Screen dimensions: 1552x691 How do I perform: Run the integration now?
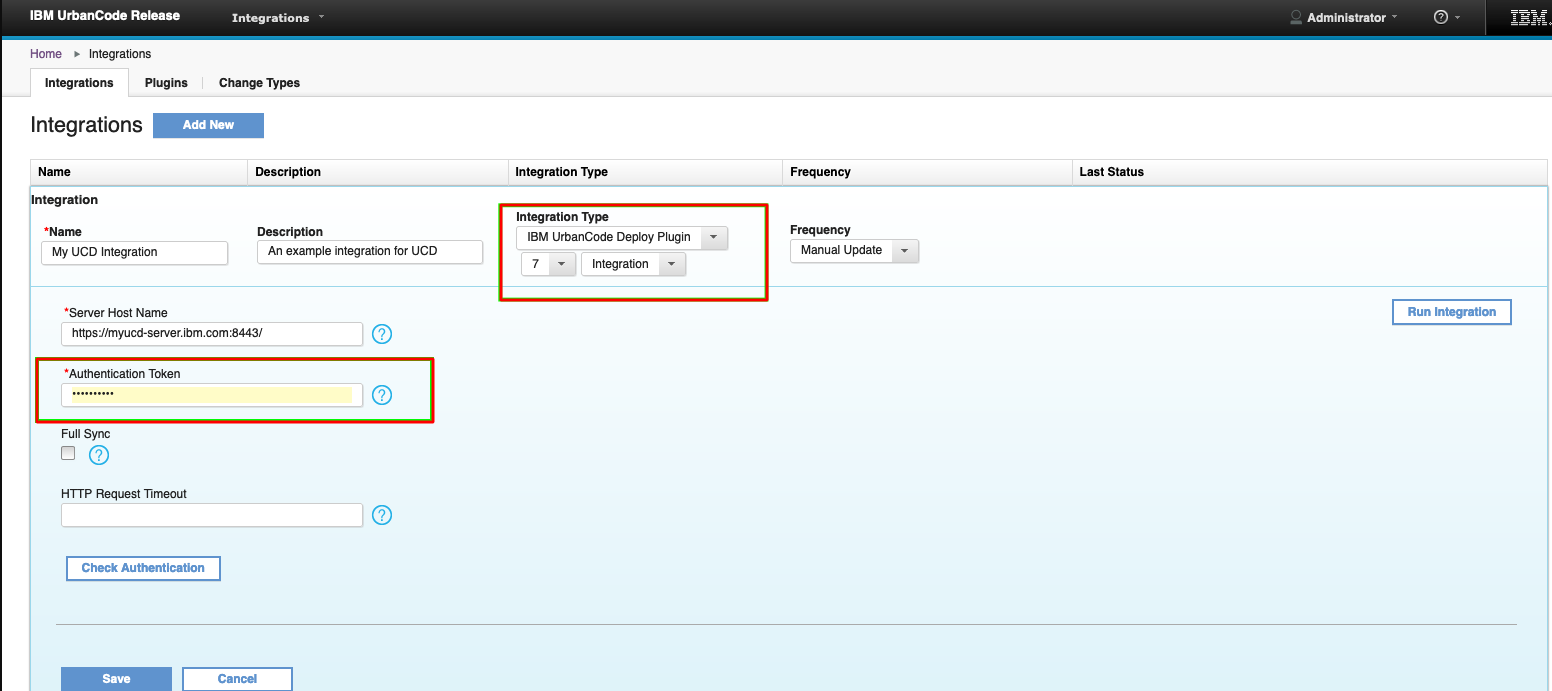click(1451, 311)
